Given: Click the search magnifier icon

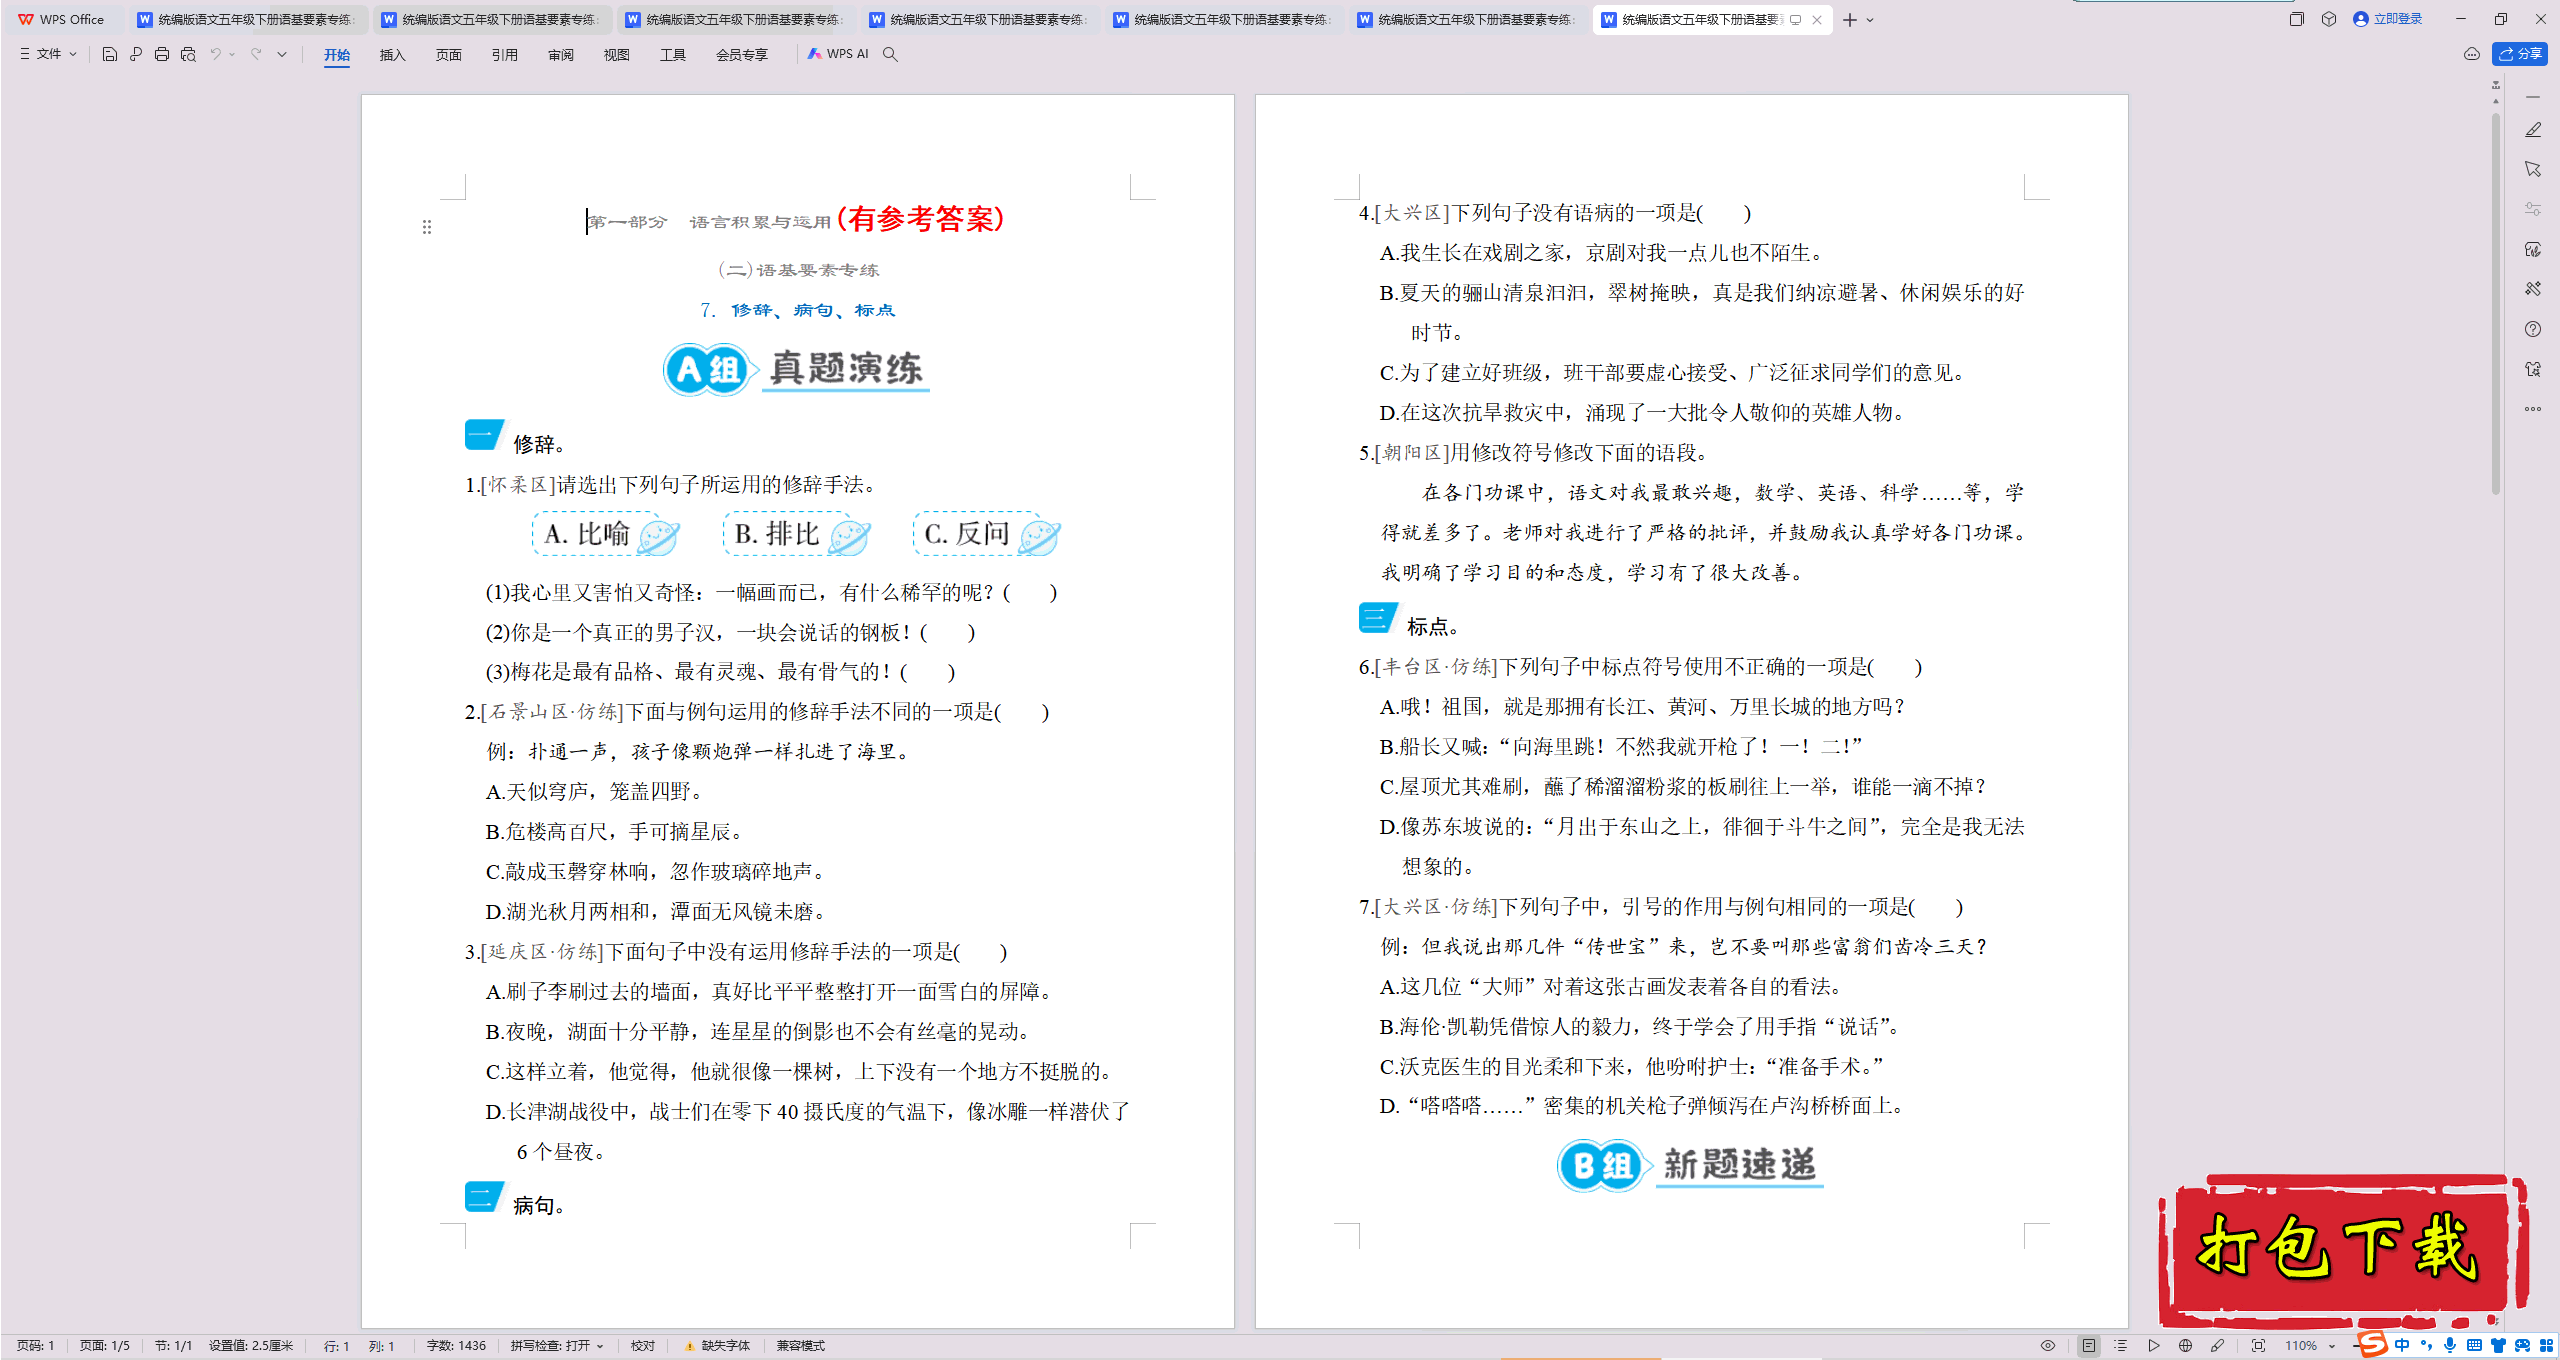Looking at the screenshot, I should (x=890, y=54).
